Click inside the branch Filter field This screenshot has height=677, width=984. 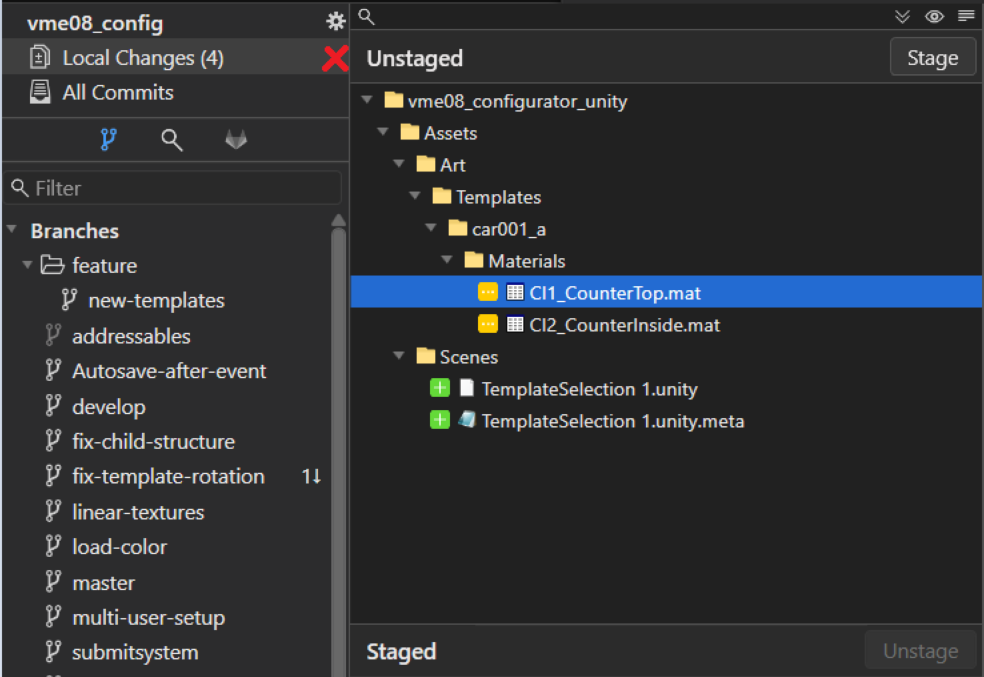coord(170,188)
